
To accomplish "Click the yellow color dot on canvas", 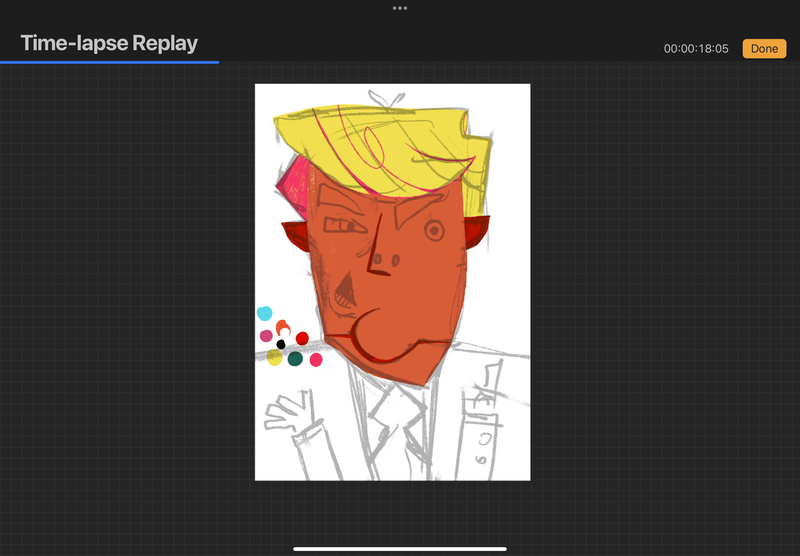I will 275,358.
